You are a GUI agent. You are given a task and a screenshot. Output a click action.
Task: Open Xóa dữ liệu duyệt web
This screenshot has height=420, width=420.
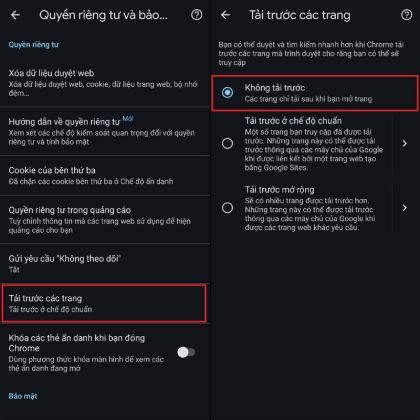click(x=105, y=83)
